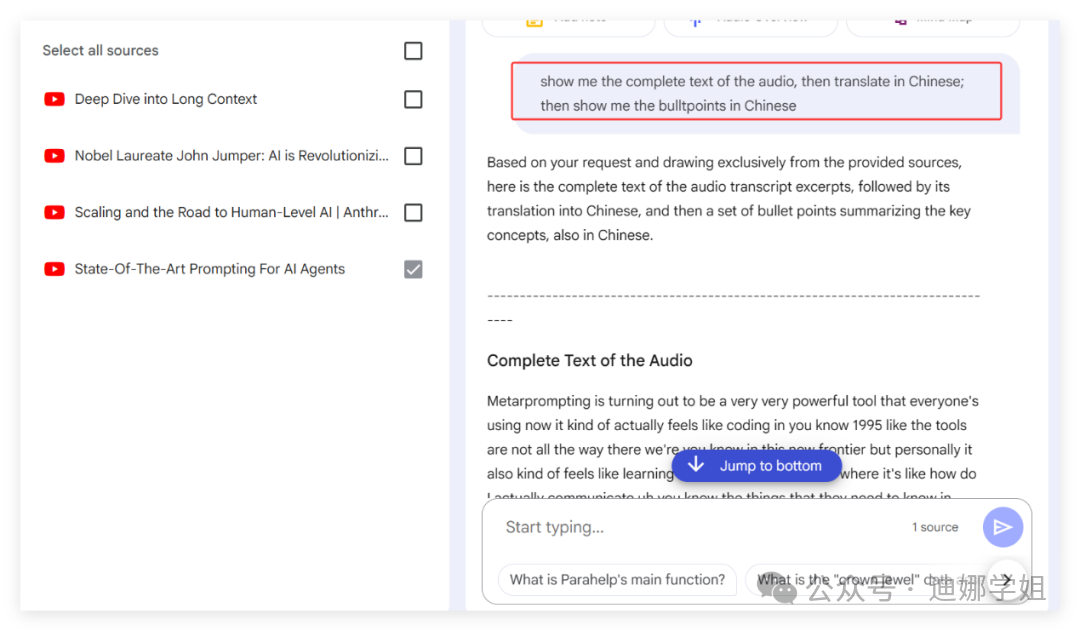Click the send arrow button
The image size is (1080, 631).
tap(1002, 527)
